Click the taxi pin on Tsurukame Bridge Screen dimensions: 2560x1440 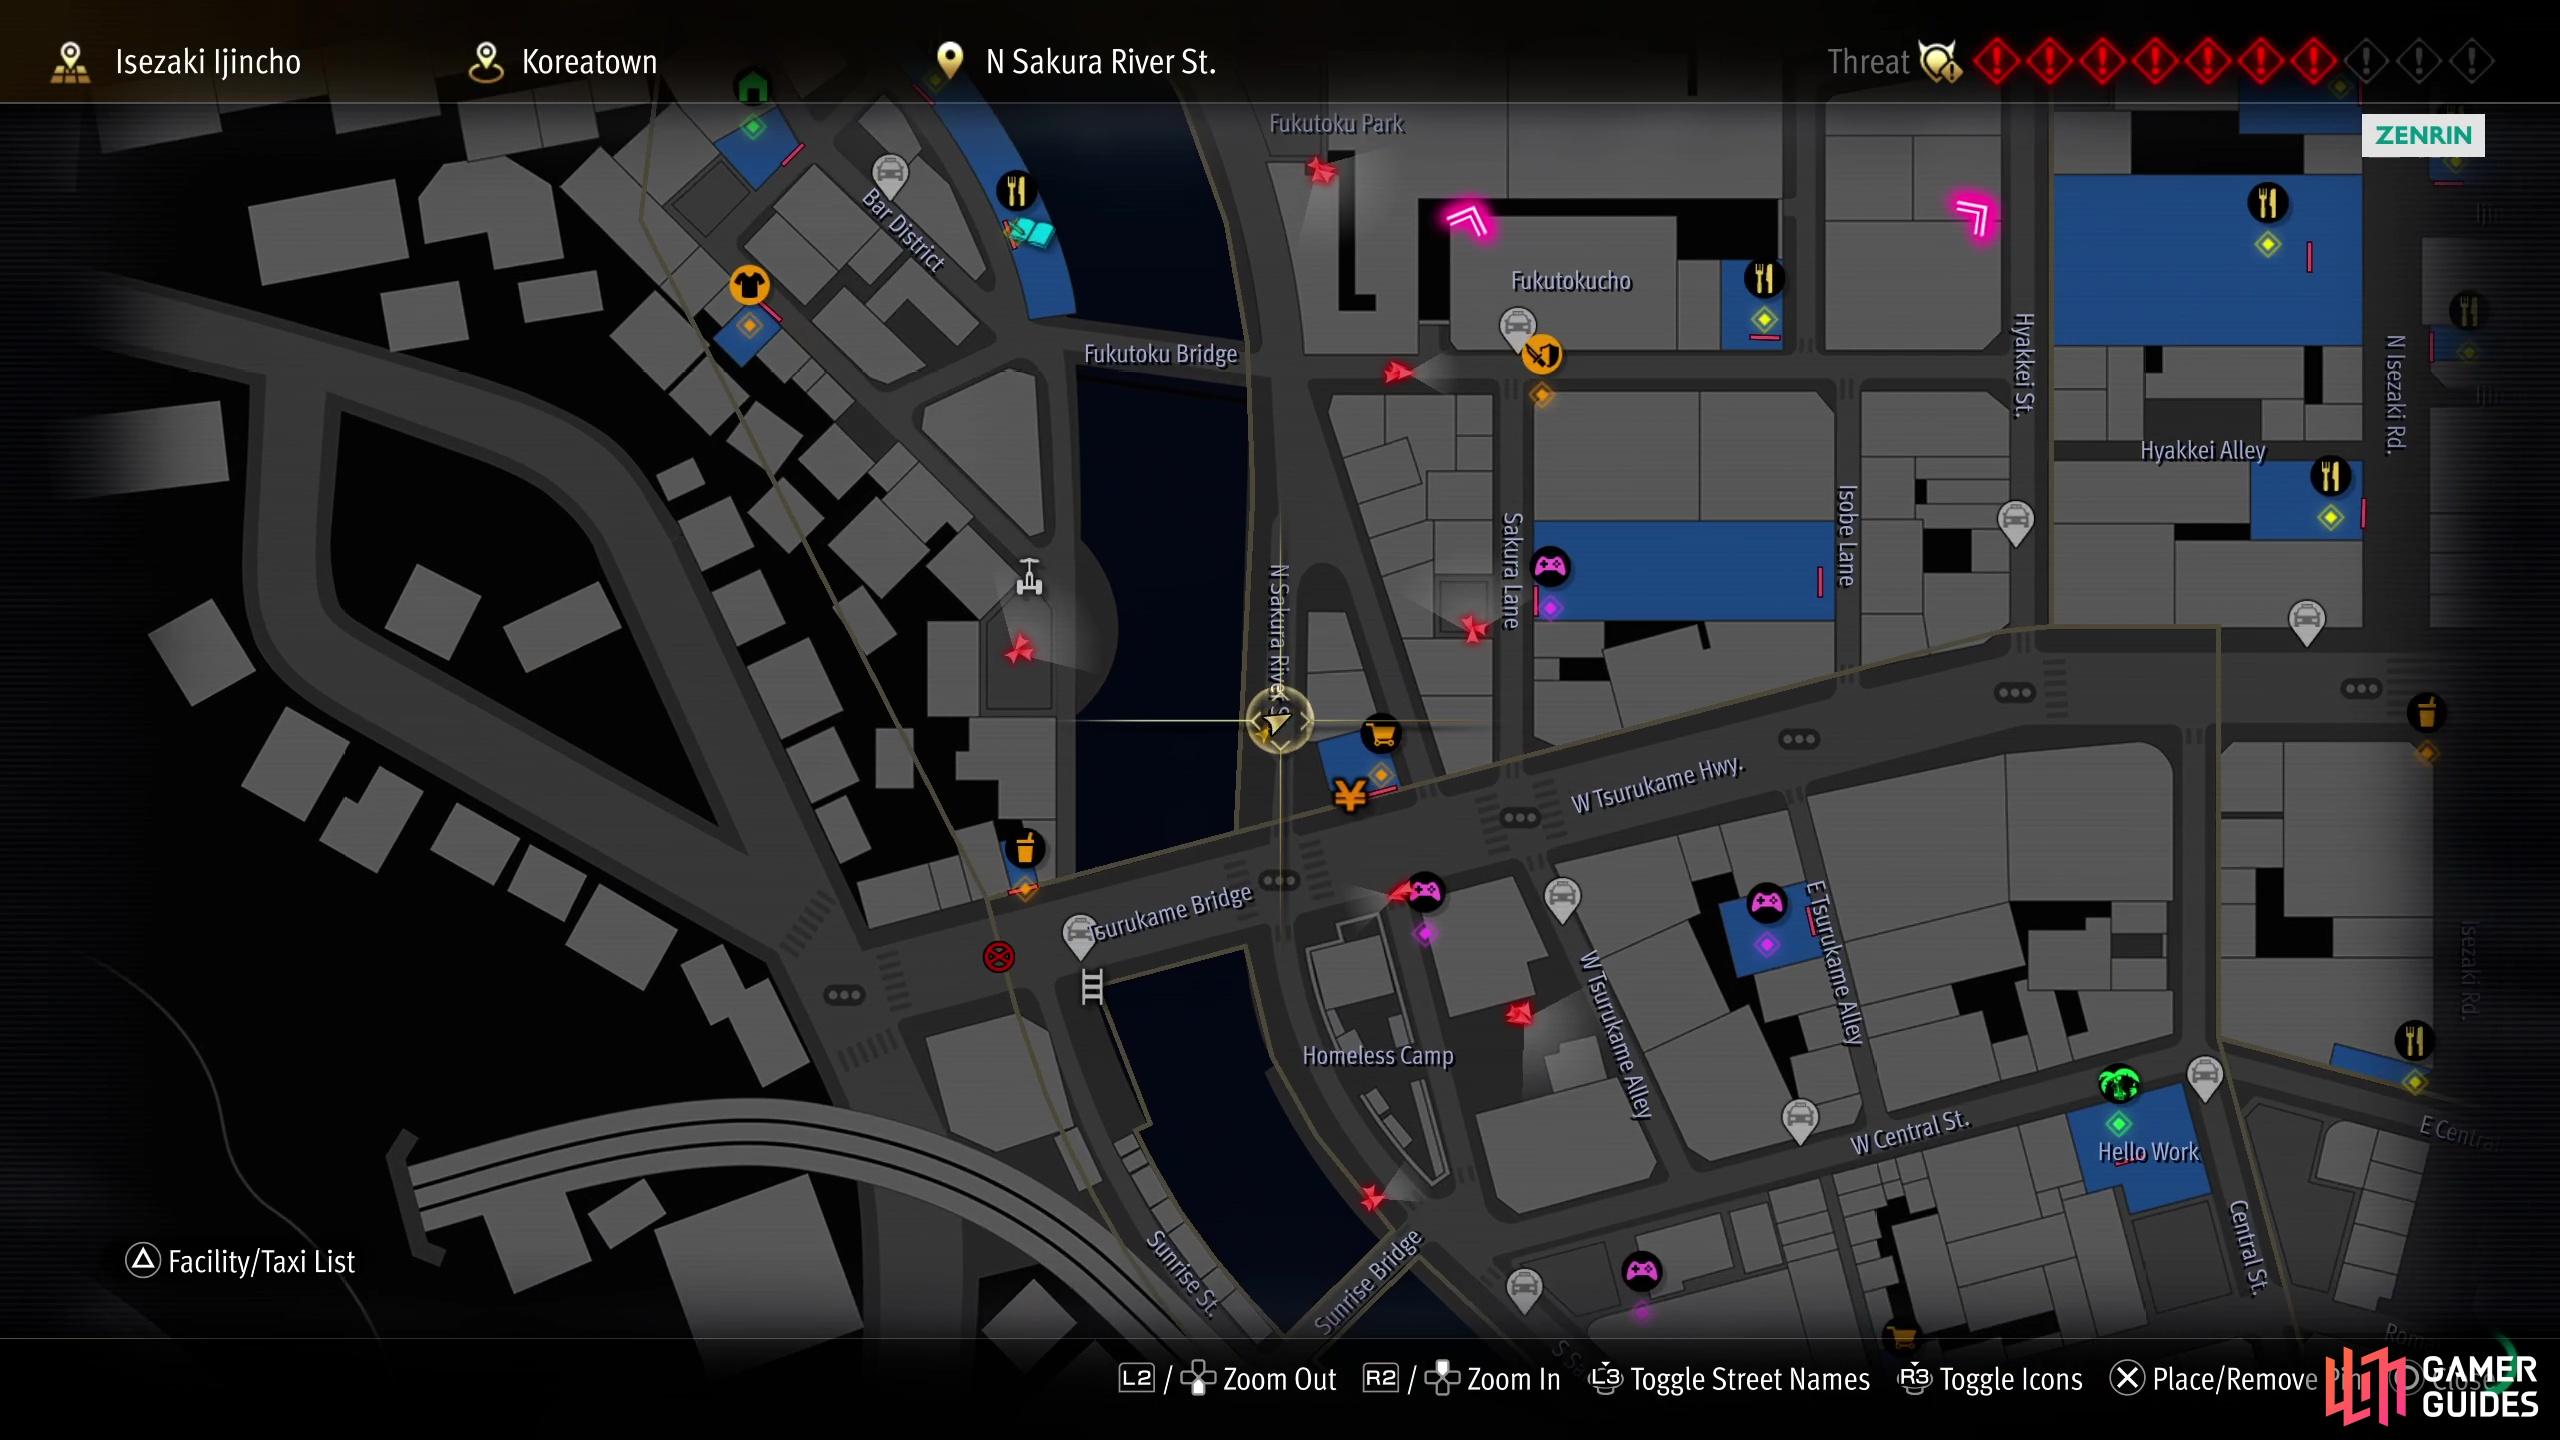pyautogui.click(x=1079, y=937)
